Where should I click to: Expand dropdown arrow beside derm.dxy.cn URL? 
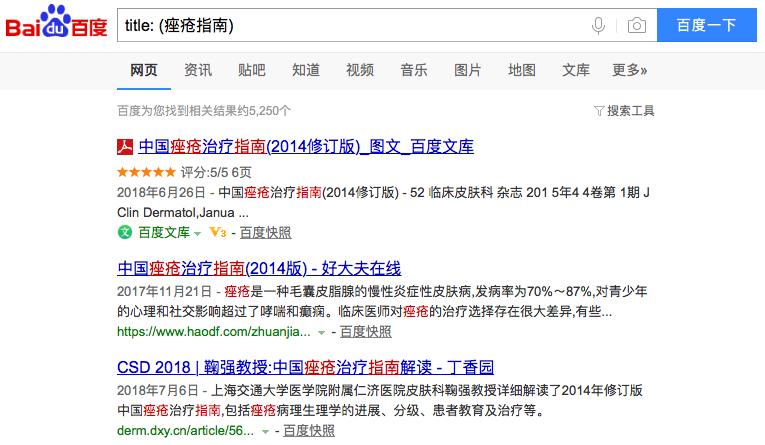[x=265, y=432]
